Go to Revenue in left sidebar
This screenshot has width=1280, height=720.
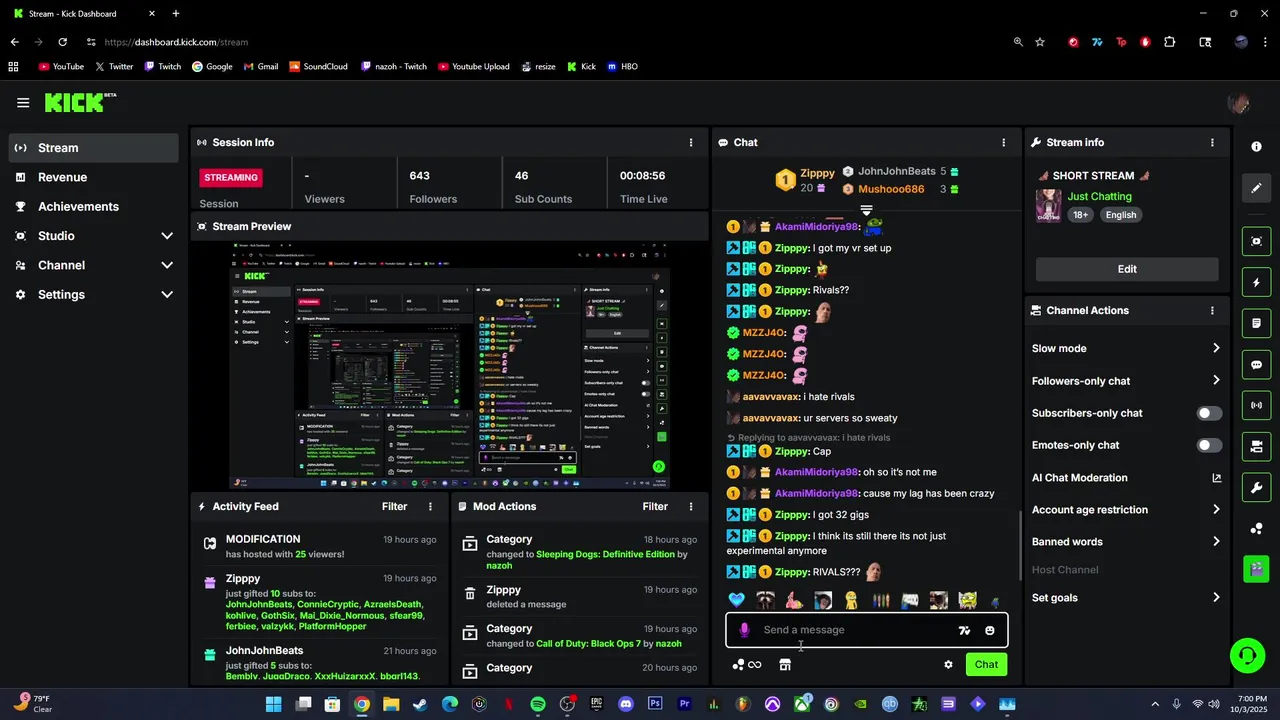pos(94,177)
